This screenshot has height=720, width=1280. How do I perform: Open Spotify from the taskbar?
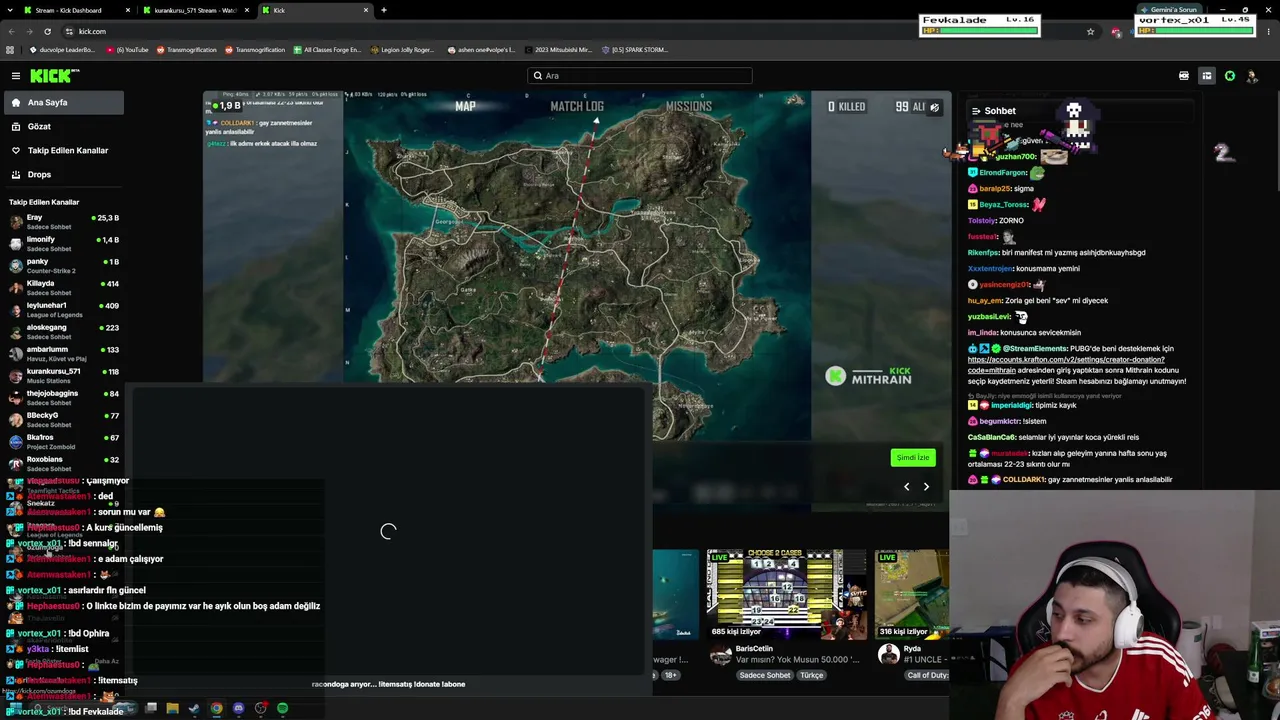(x=282, y=708)
